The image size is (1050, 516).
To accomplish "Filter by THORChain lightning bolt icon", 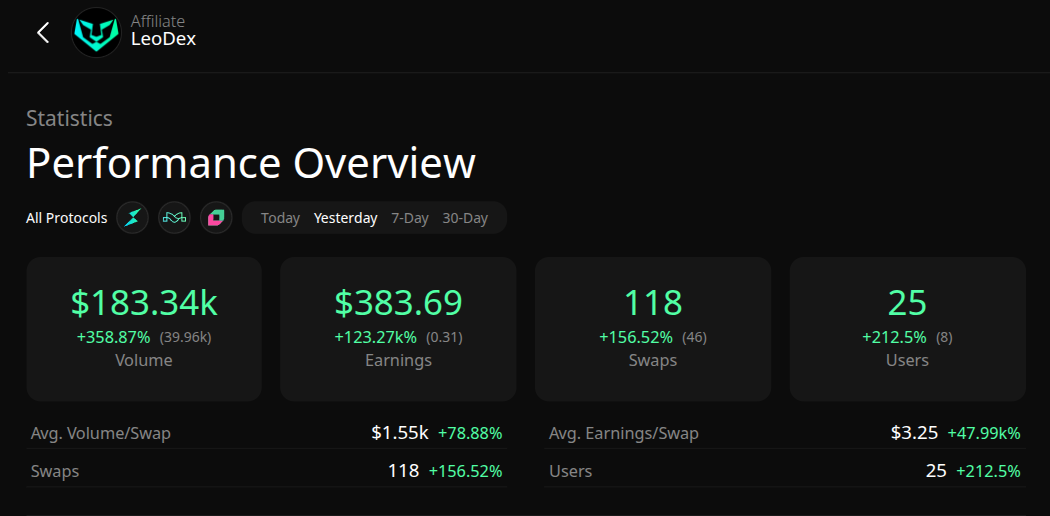I will 132,218.
